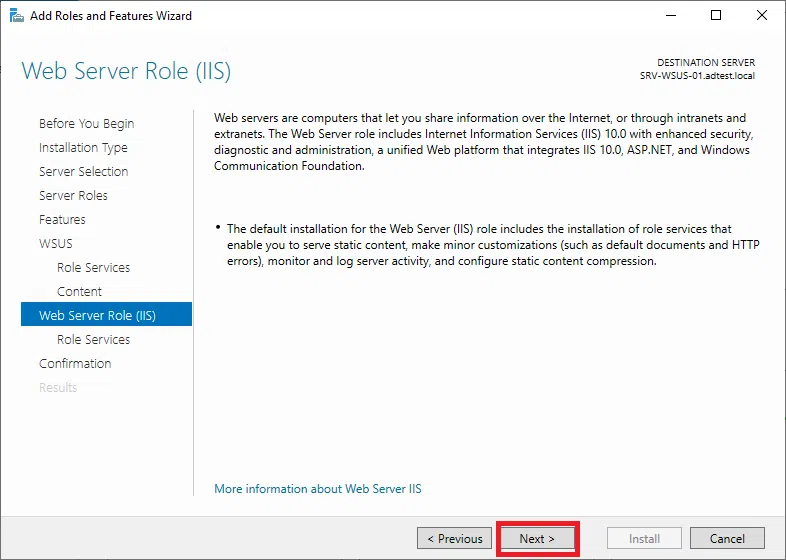Go to the Before You Begin step
Viewport: 786px width, 560px height.
click(86, 124)
